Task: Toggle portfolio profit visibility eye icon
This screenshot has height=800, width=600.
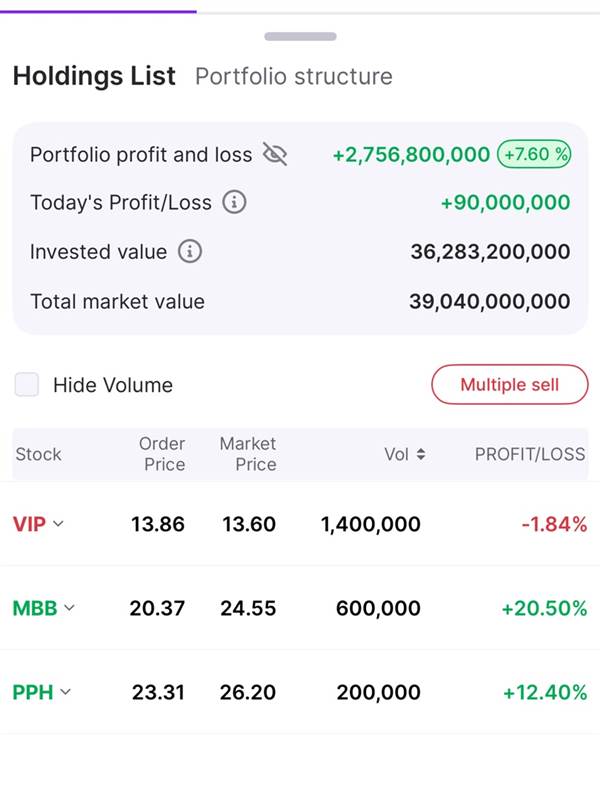Action: click(274, 154)
